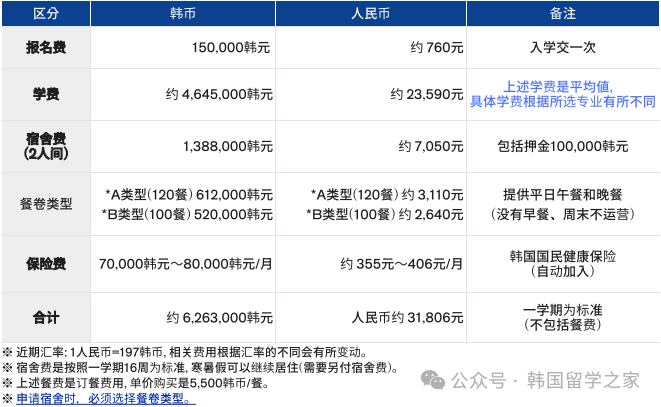This screenshot has height=407, width=661.
Task: Click the 上述餐费是订餐费用 footnote
Action: click(x=136, y=383)
